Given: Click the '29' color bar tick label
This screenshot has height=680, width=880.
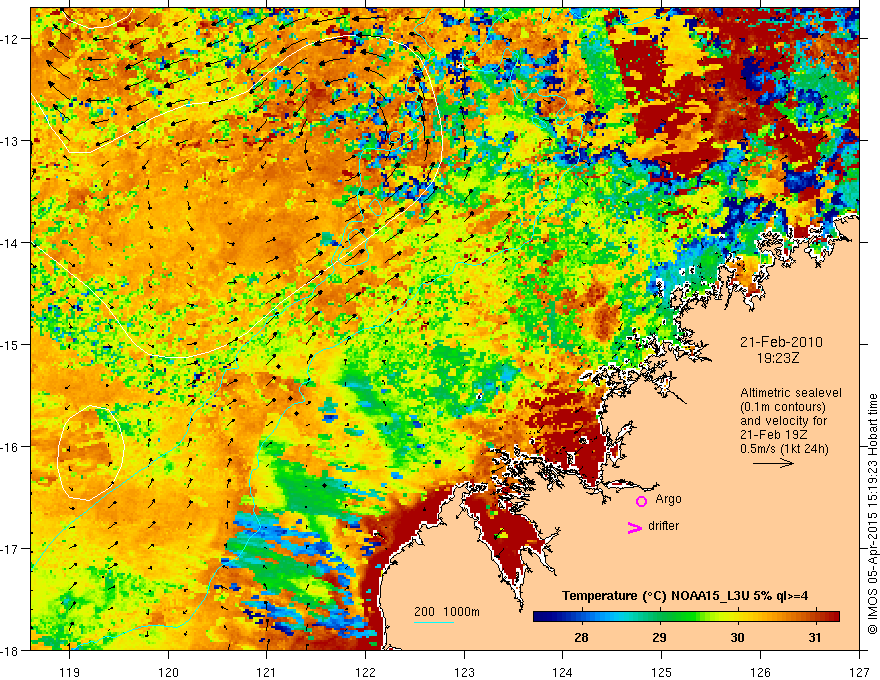Looking at the screenshot, I should (x=659, y=638).
